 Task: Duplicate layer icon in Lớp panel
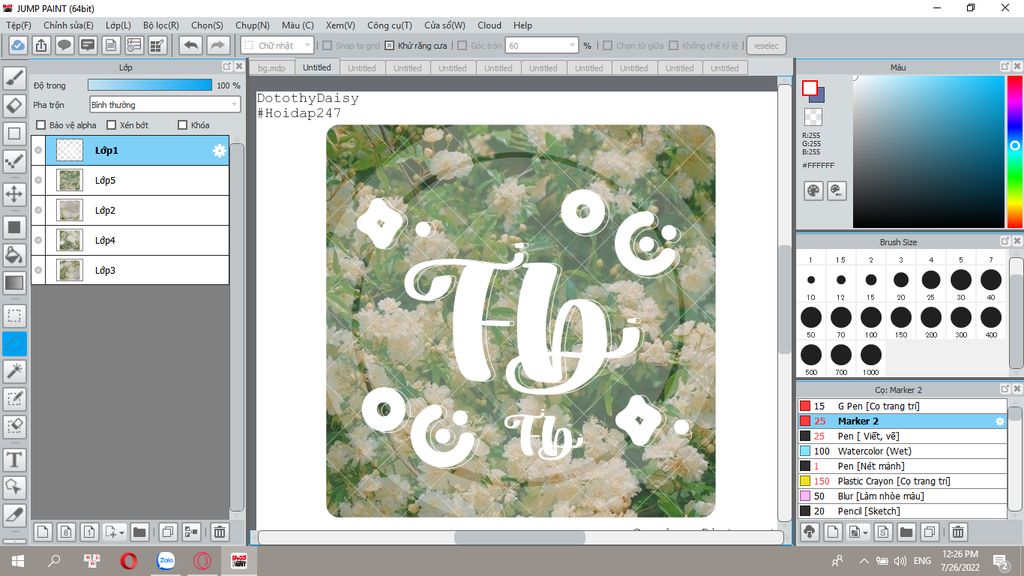pos(168,532)
